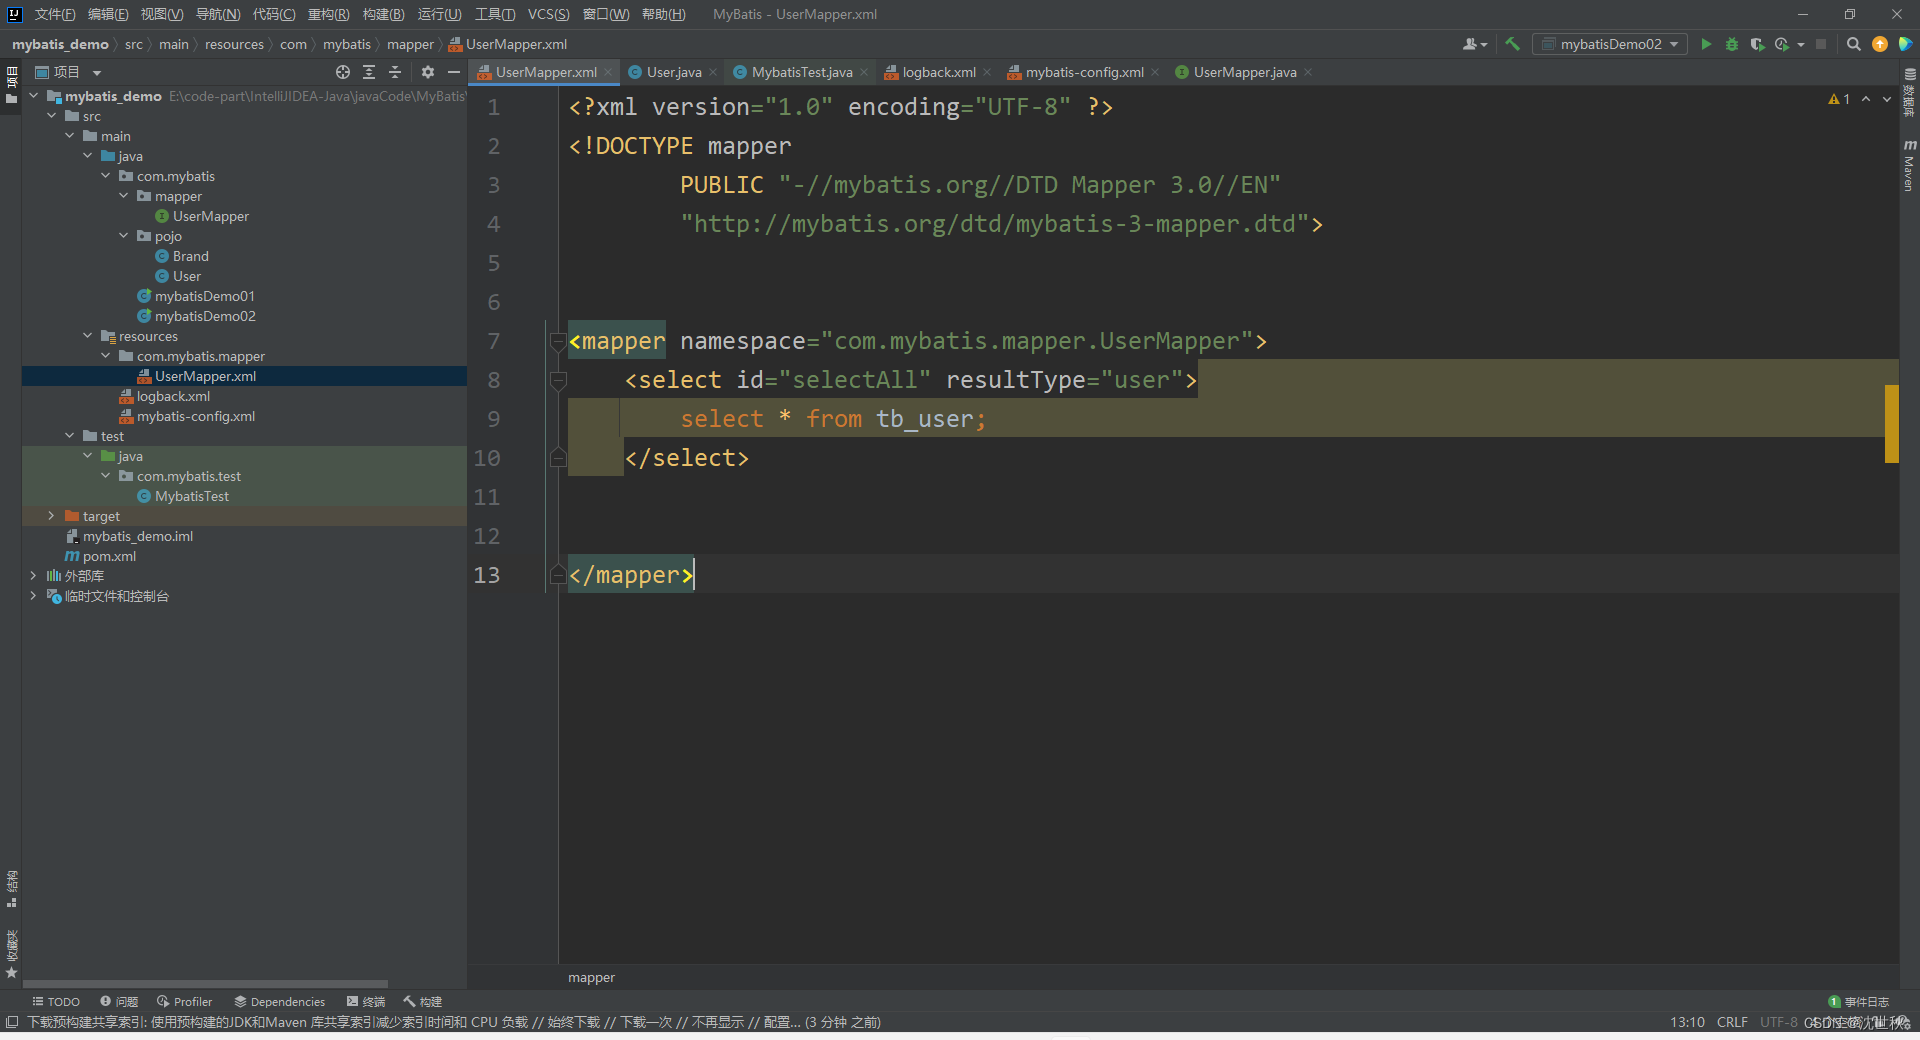This screenshot has width=1920, height=1040.
Task: Click the resources breadcrumb
Action: pos(234,44)
